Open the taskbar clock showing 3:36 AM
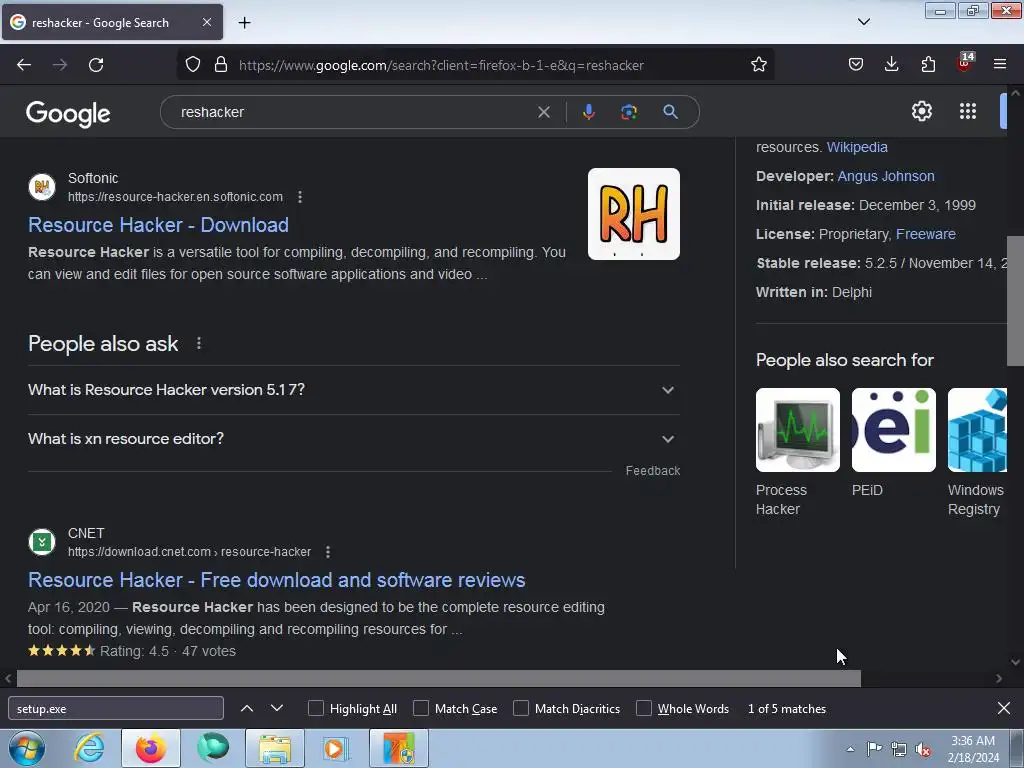1024x768 pixels. [973, 749]
